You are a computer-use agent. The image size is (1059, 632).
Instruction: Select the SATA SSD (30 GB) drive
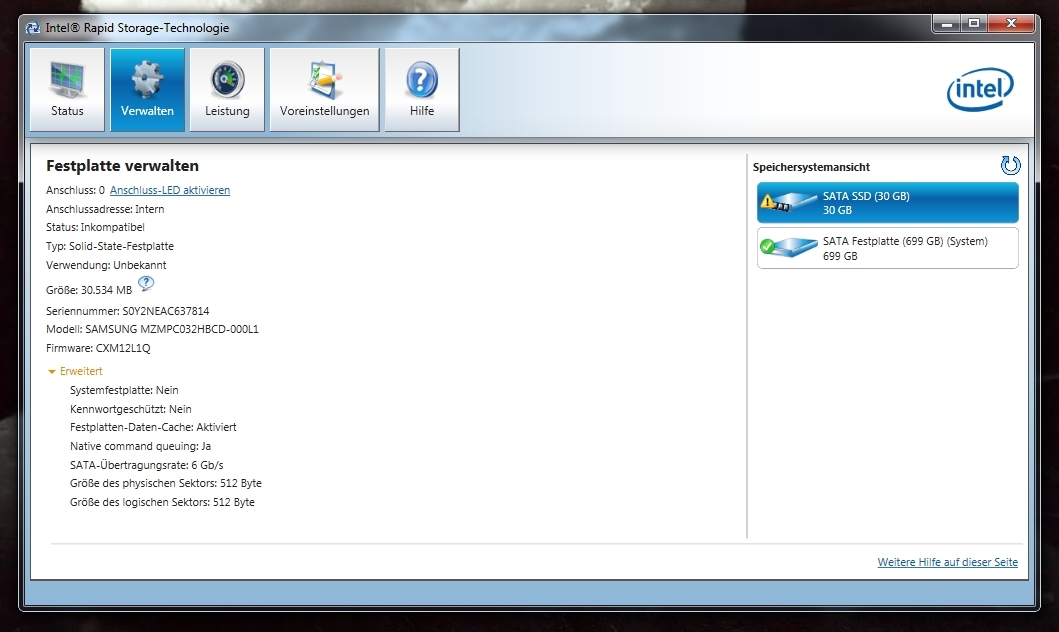(x=887, y=203)
